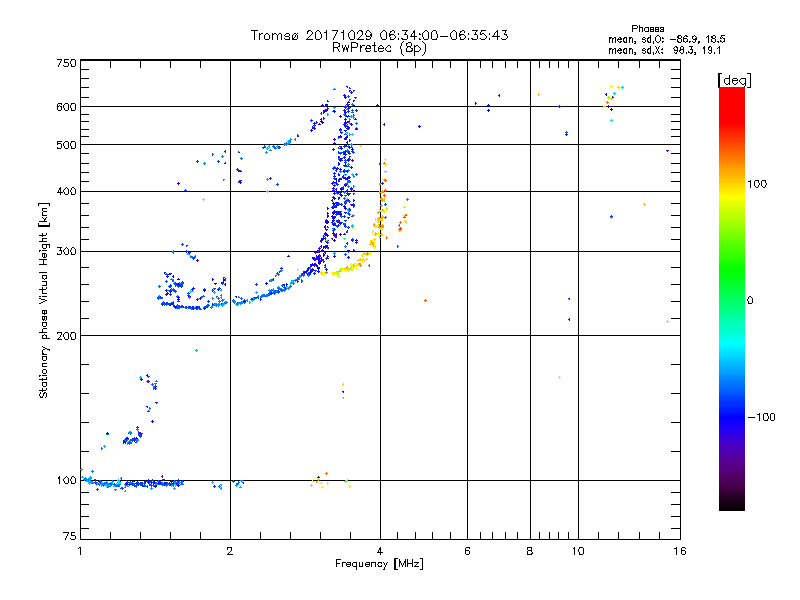Click the y-axis tick label '300'
The height and width of the screenshot is (600, 800).
(66, 252)
